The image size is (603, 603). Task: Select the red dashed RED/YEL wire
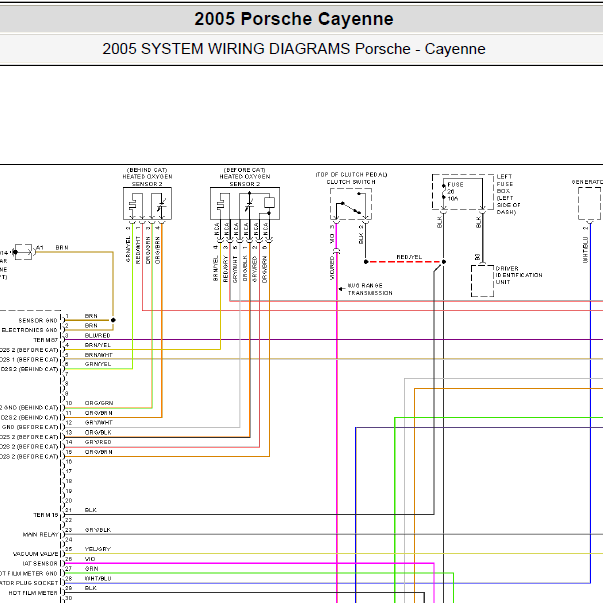click(405, 262)
